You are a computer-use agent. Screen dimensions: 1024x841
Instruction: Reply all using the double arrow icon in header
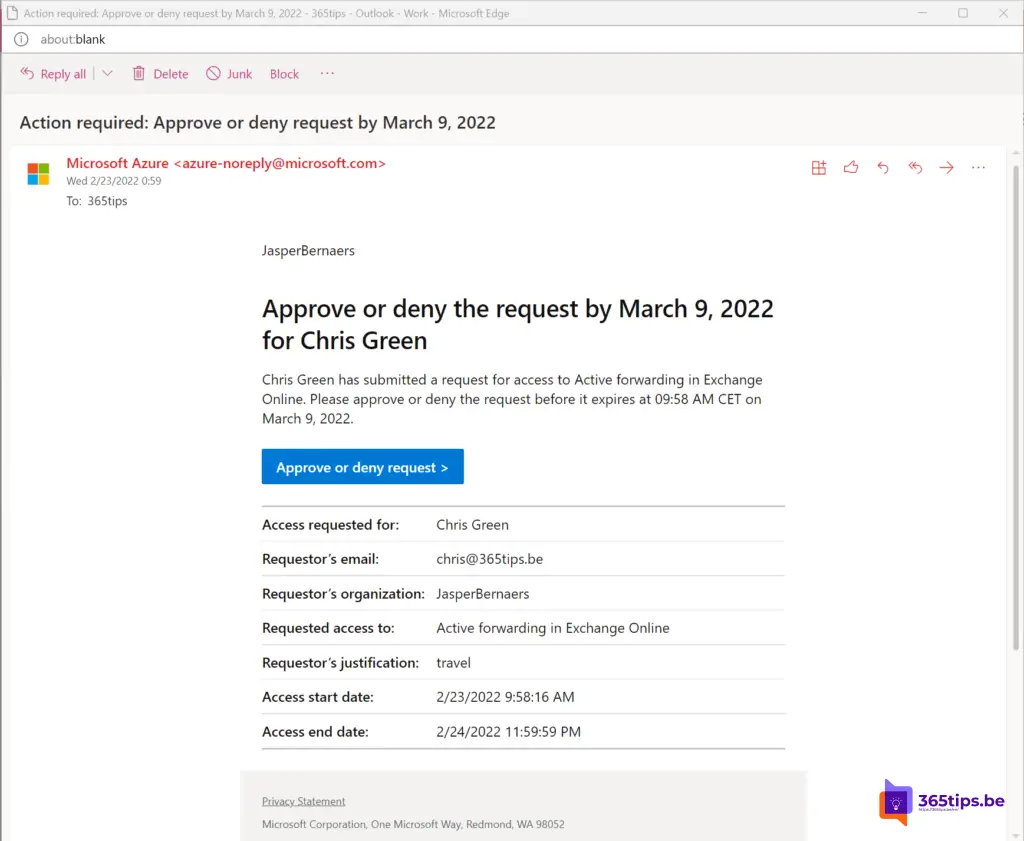[915, 168]
